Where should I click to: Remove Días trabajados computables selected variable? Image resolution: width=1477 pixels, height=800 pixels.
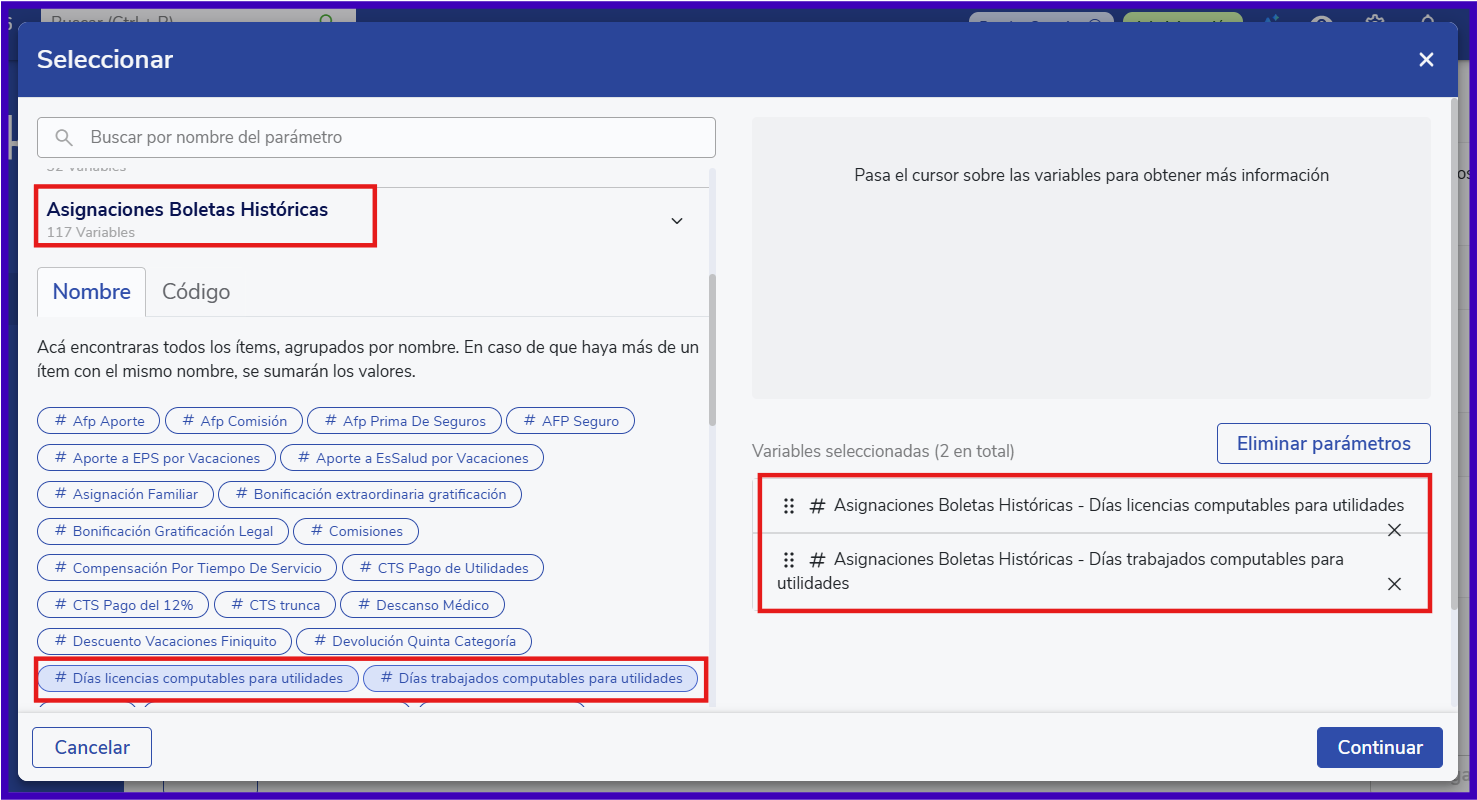[x=1393, y=584]
